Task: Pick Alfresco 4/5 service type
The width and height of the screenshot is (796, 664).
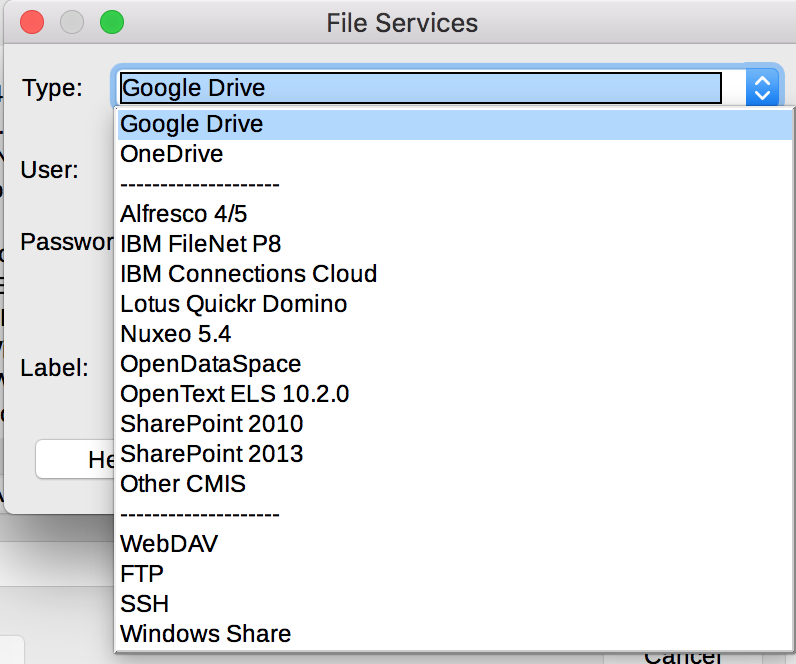Action: tap(455, 214)
